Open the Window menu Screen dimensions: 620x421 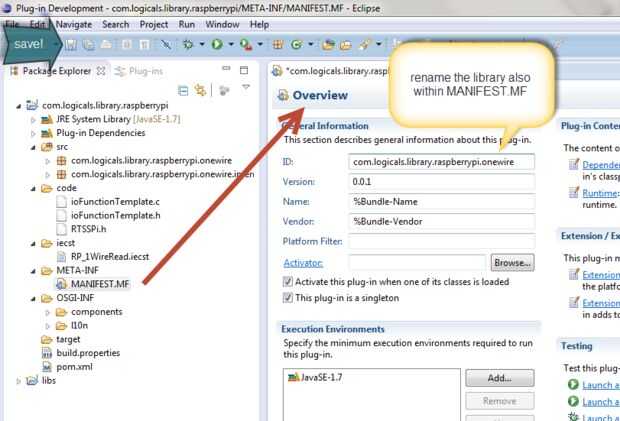[x=222, y=25]
